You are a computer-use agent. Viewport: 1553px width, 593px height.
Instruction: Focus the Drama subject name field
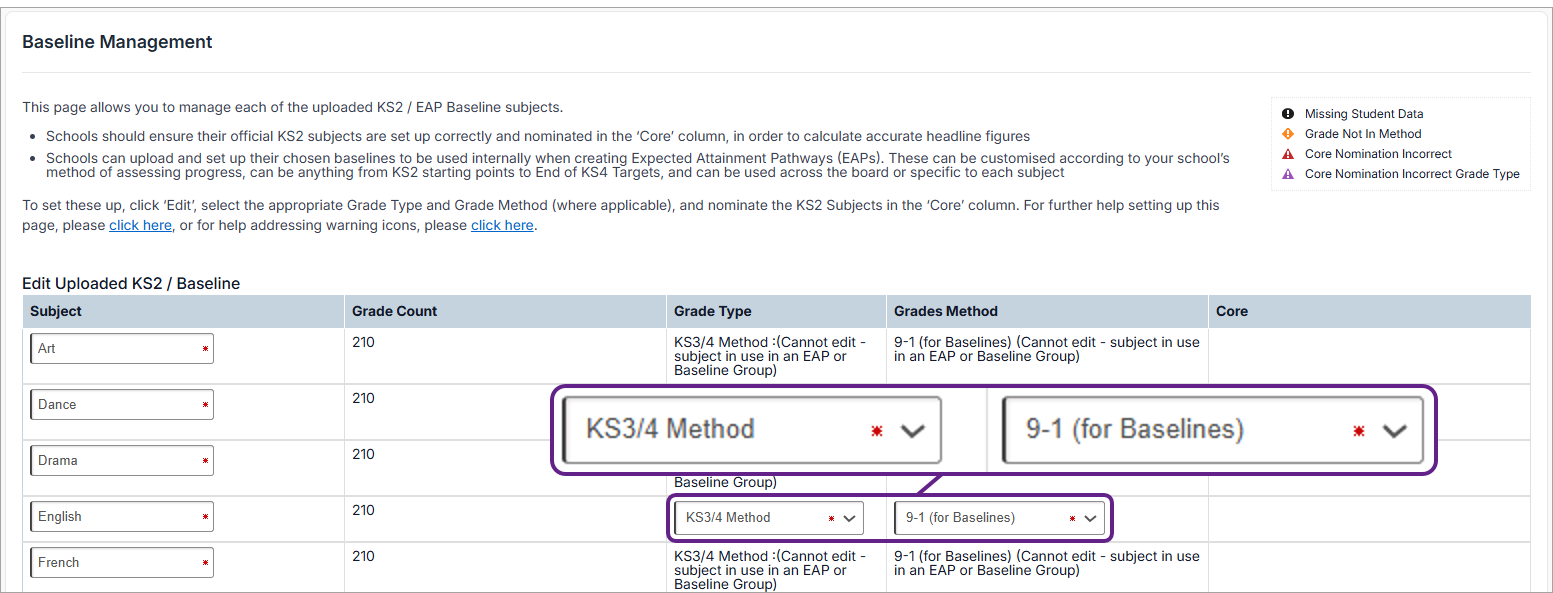pyautogui.click(x=121, y=461)
